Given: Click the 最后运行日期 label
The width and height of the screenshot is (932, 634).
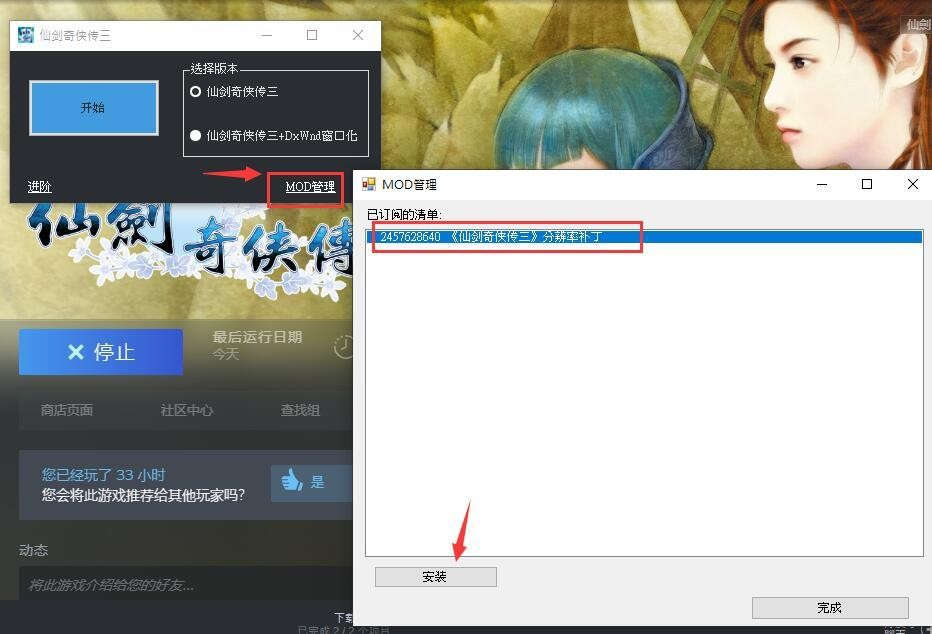Looking at the screenshot, I should click(x=257, y=337).
